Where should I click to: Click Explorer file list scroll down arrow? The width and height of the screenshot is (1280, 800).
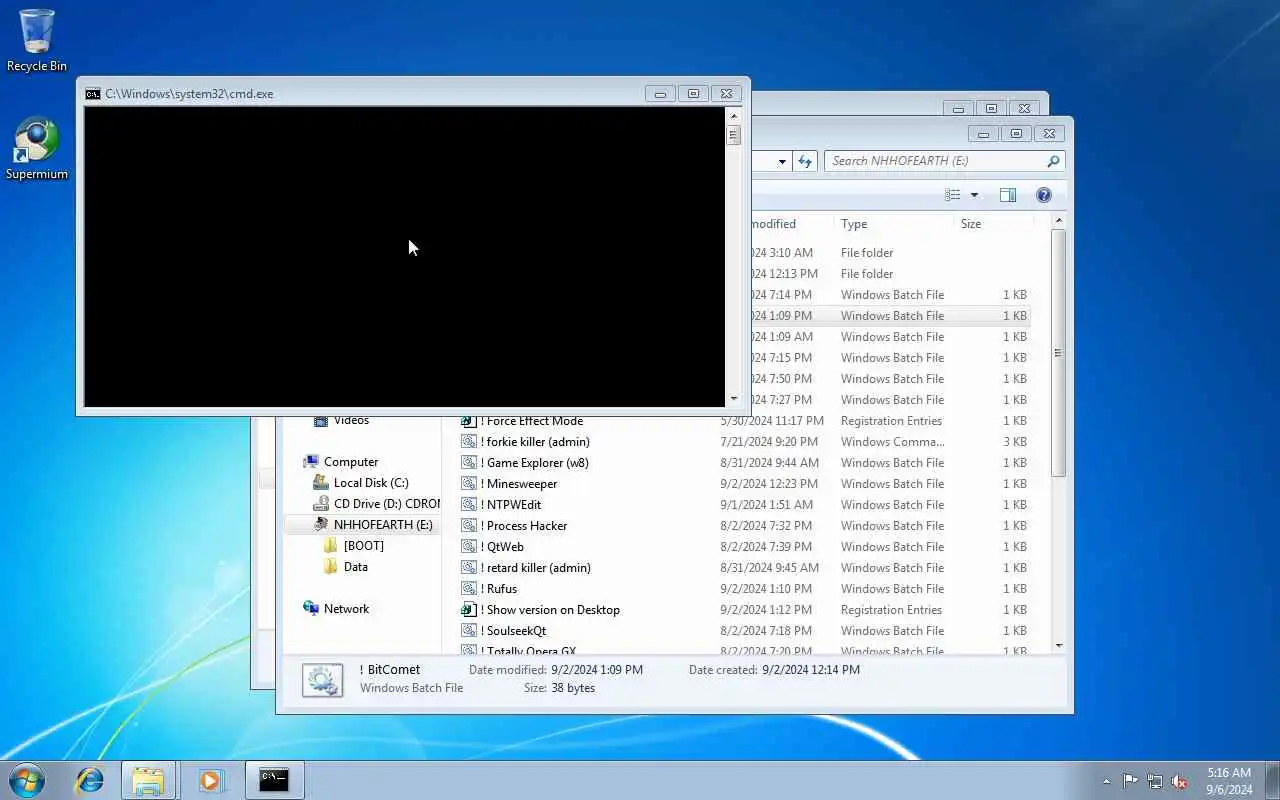pos(1059,646)
